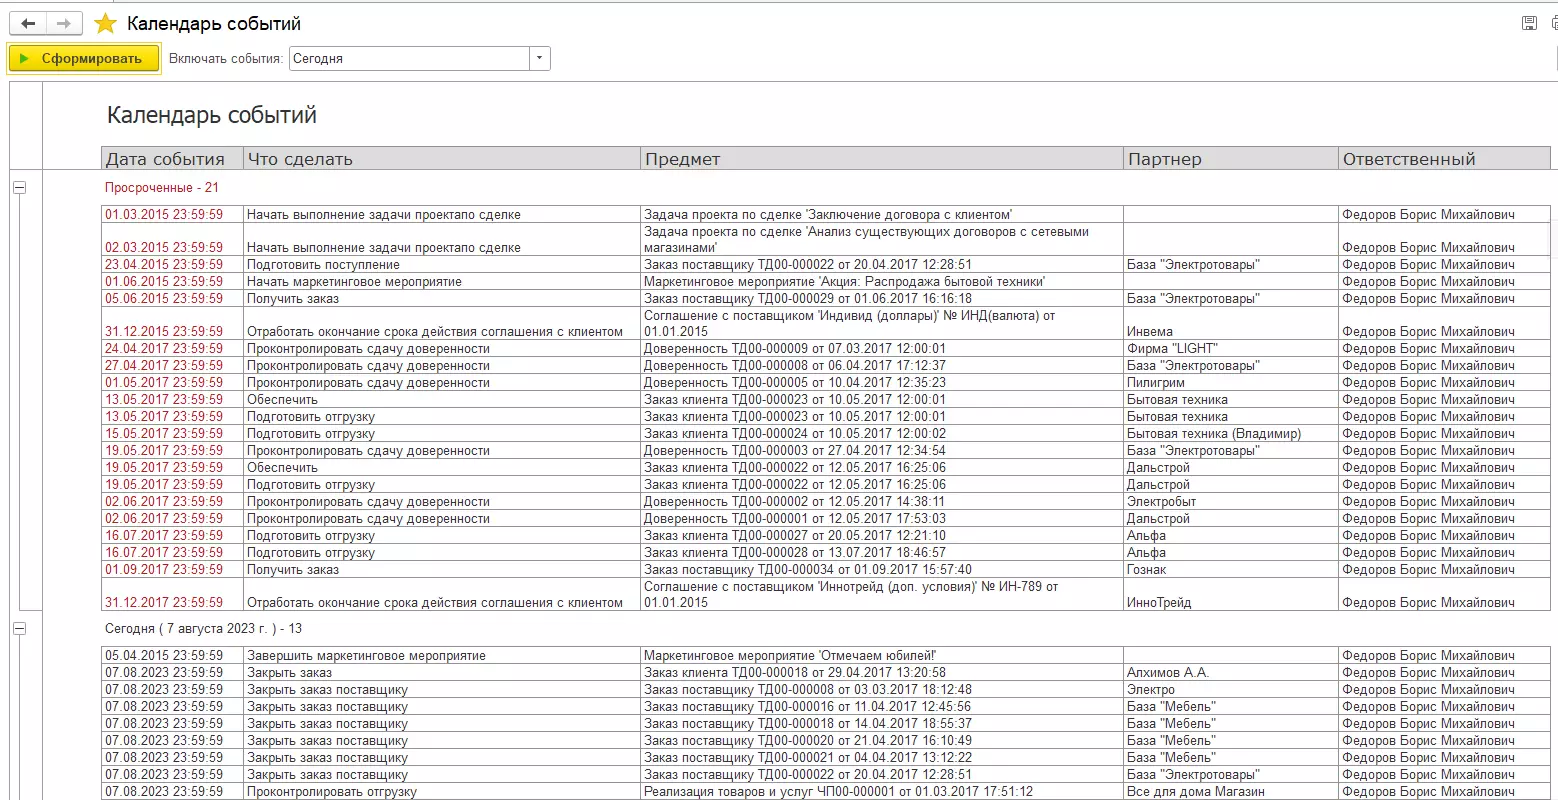Click partner Фирма "LIGHT" cell
This screenshot has width=1558, height=800.
[1172, 349]
